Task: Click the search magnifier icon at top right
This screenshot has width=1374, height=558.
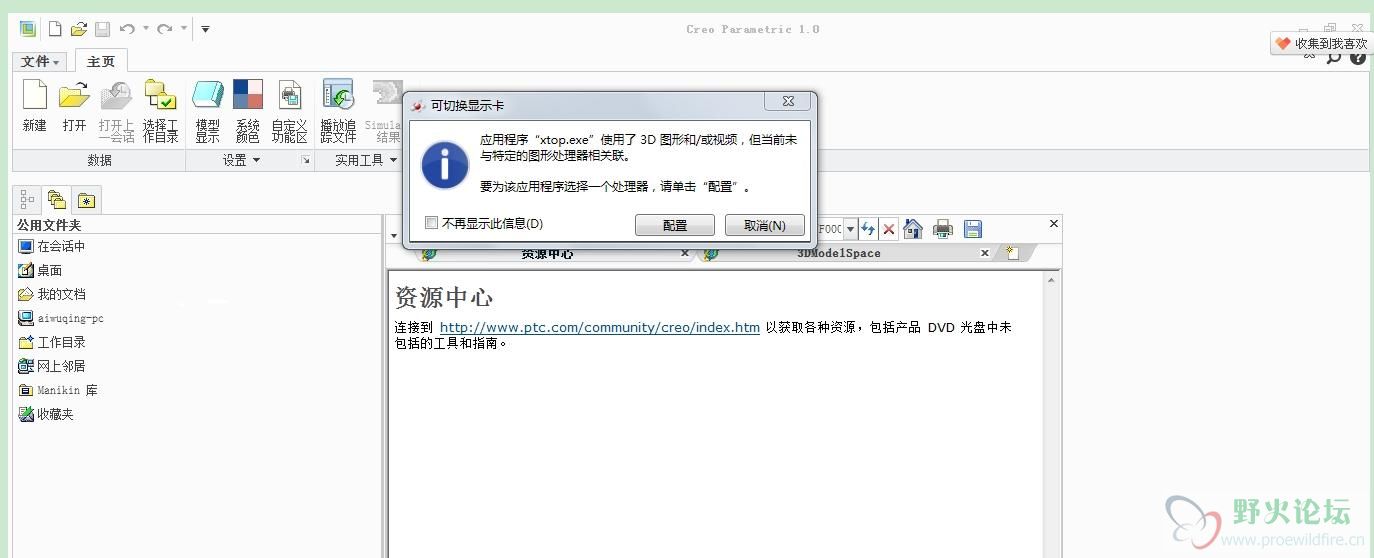Action: 1334,58
